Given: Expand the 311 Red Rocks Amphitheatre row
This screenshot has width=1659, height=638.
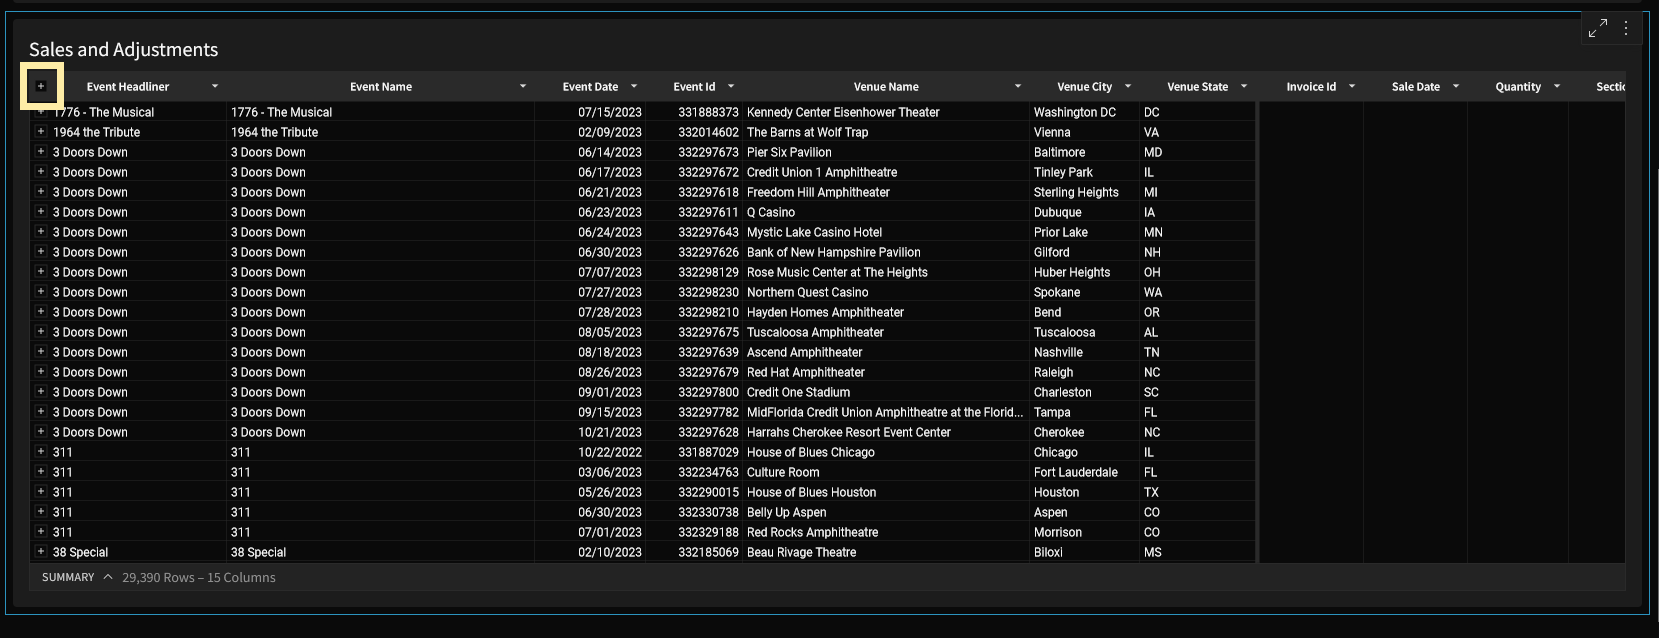Looking at the screenshot, I should pyautogui.click(x=41, y=531).
